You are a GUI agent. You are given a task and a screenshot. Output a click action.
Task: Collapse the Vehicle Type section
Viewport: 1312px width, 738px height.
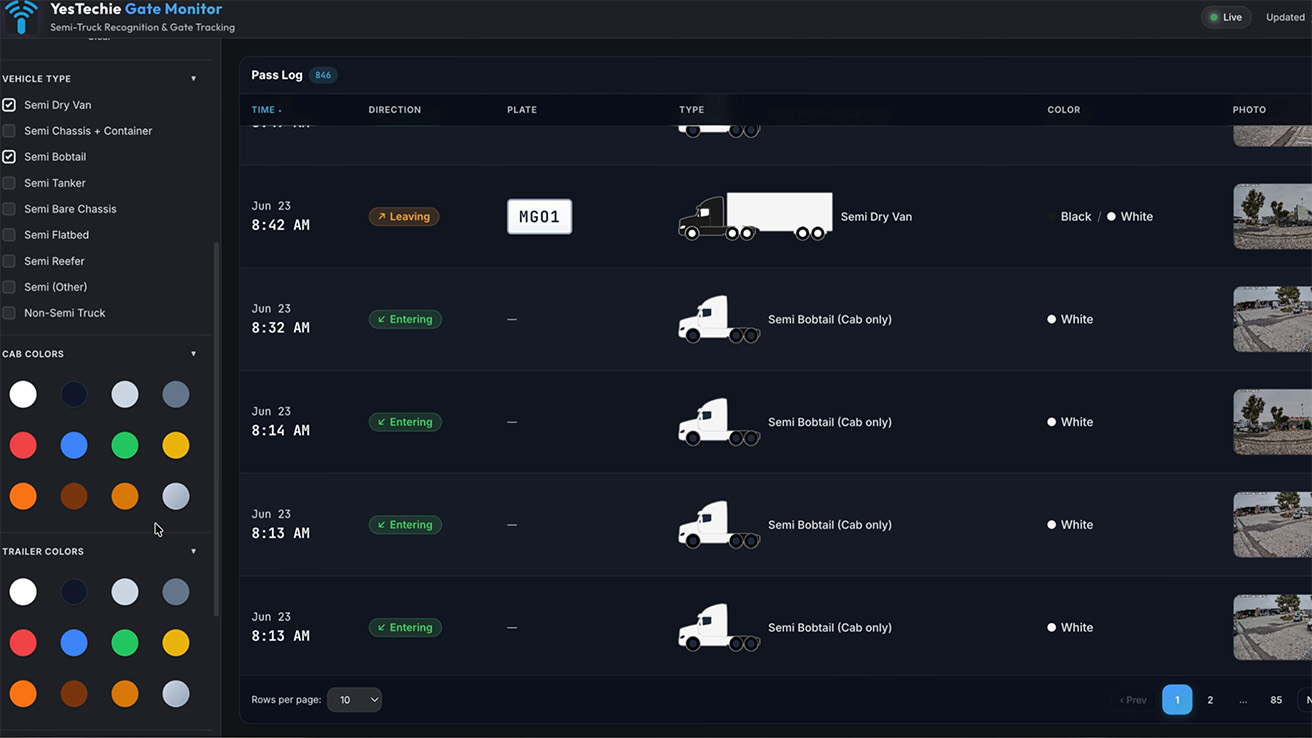pos(194,79)
